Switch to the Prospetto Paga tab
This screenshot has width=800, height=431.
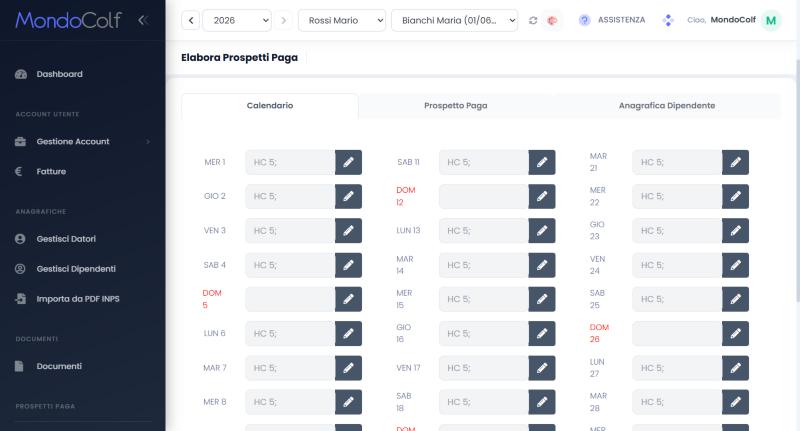(x=456, y=106)
